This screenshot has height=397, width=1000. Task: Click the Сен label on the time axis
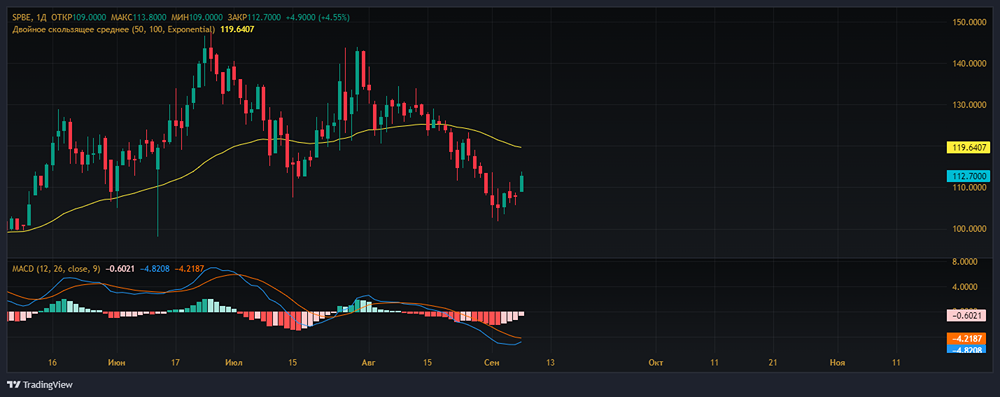point(492,363)
